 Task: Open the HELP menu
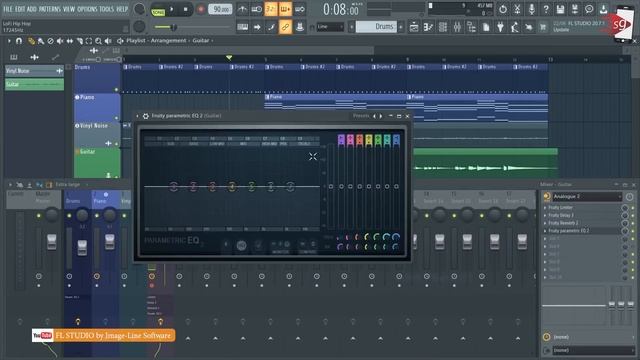[122, 9]
